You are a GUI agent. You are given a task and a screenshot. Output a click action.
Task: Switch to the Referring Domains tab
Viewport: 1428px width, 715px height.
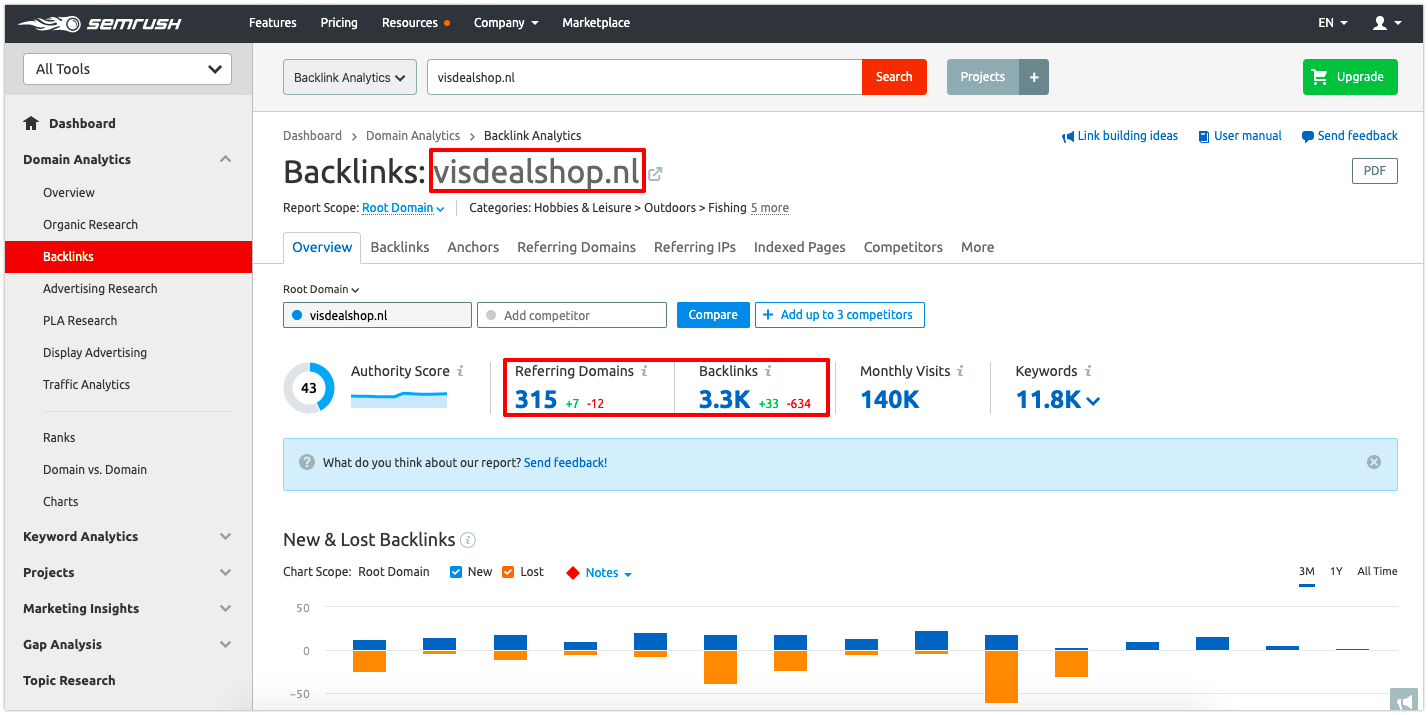576,247
